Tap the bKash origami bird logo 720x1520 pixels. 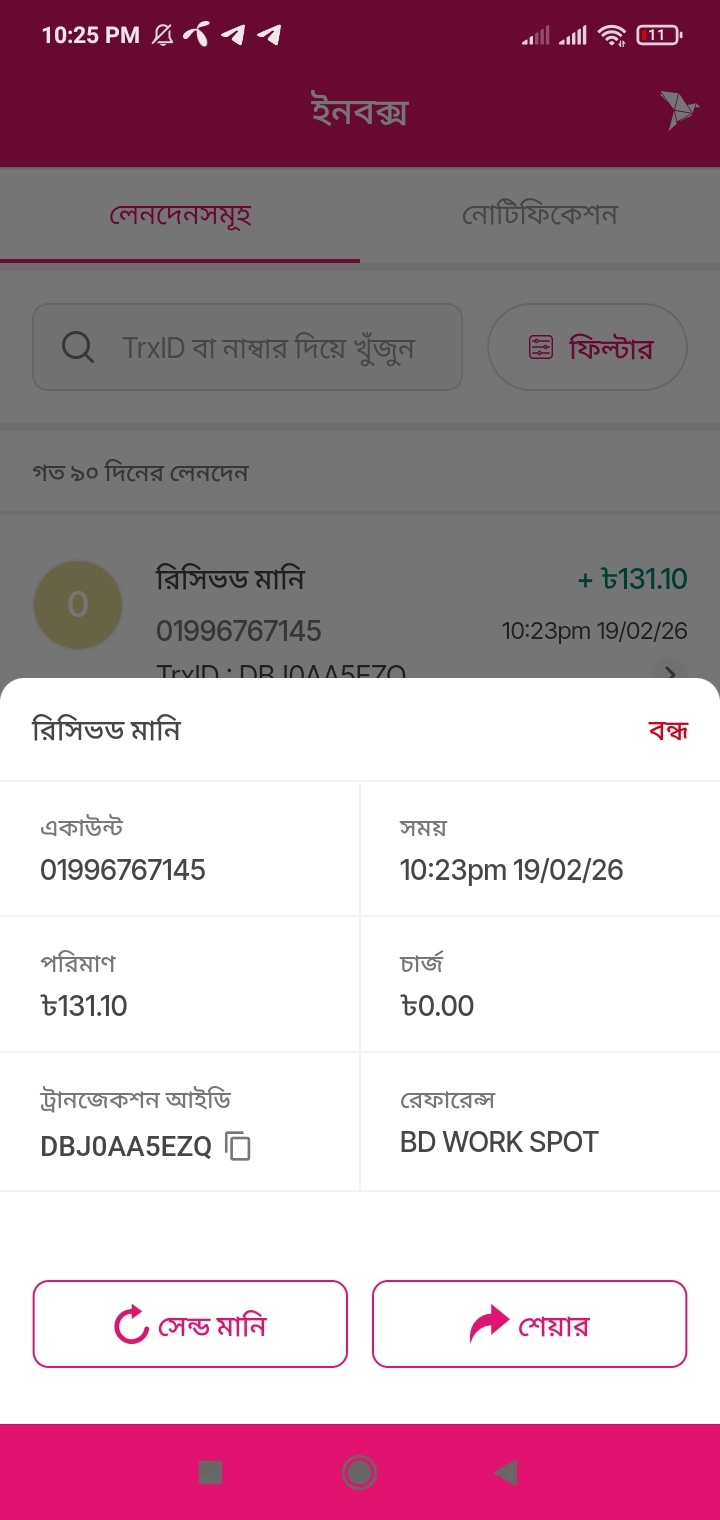[678, 110]
